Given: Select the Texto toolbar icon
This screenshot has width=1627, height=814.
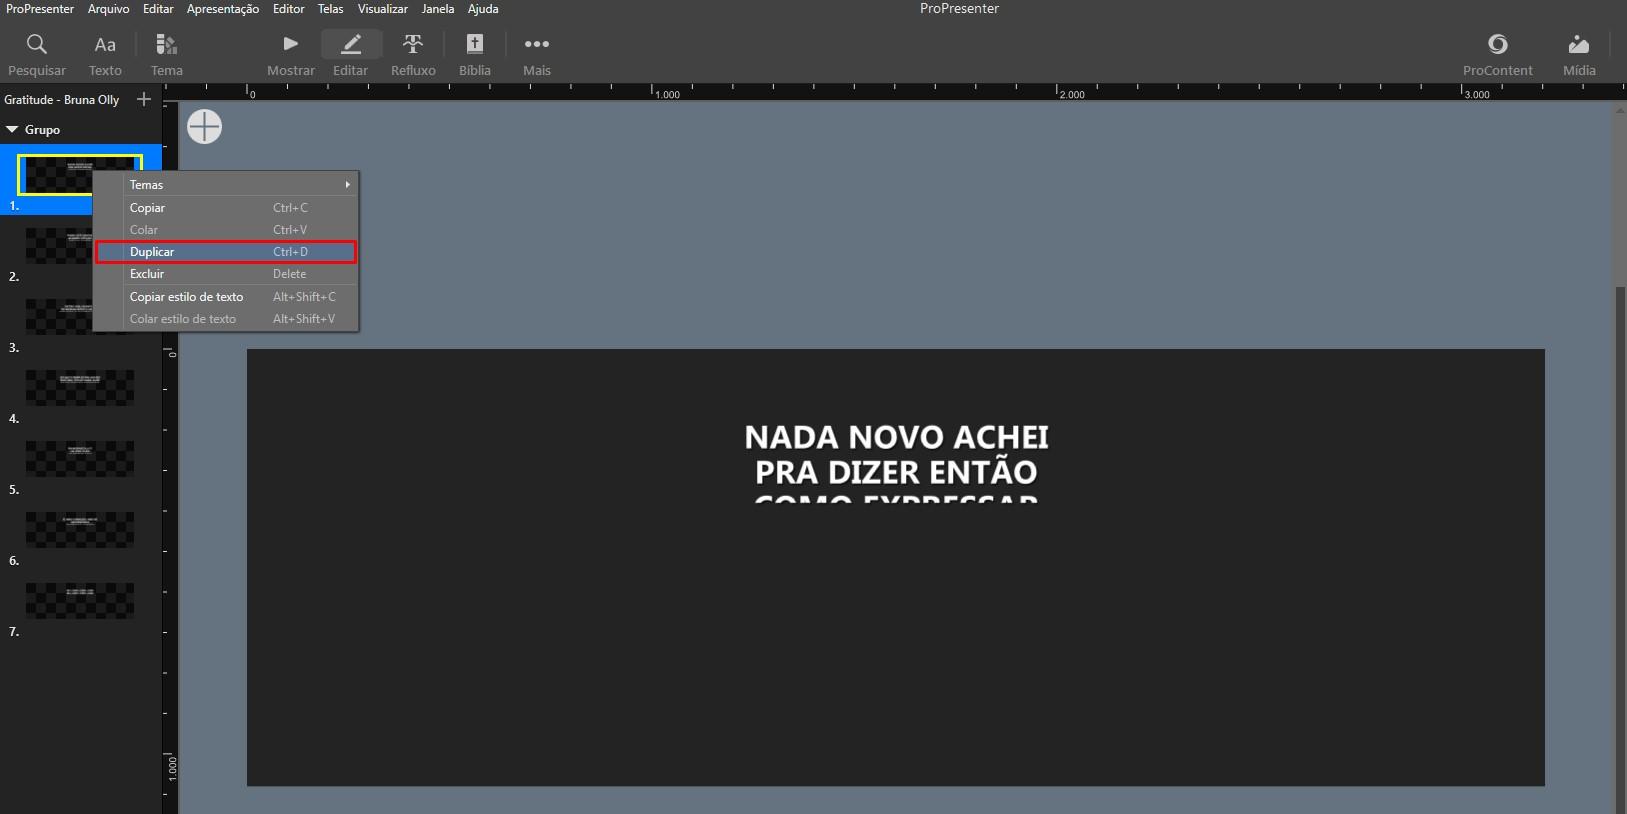Looking at the screenshot, I should pos(105,45).
